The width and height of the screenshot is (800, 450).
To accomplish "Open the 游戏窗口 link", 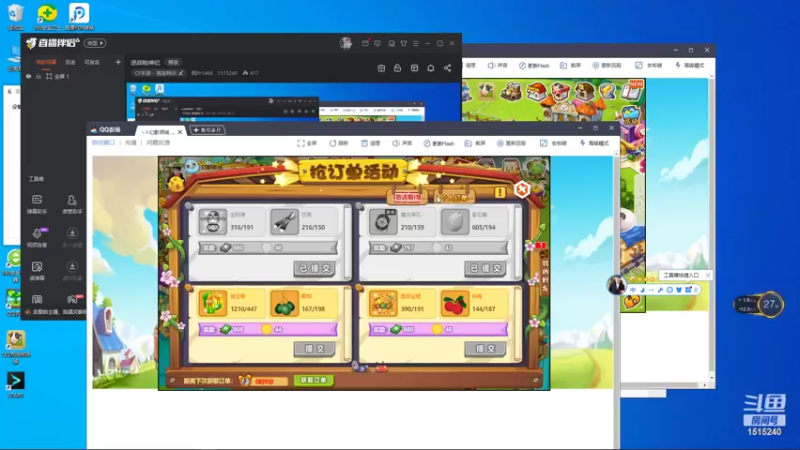I will pos(103,143).
